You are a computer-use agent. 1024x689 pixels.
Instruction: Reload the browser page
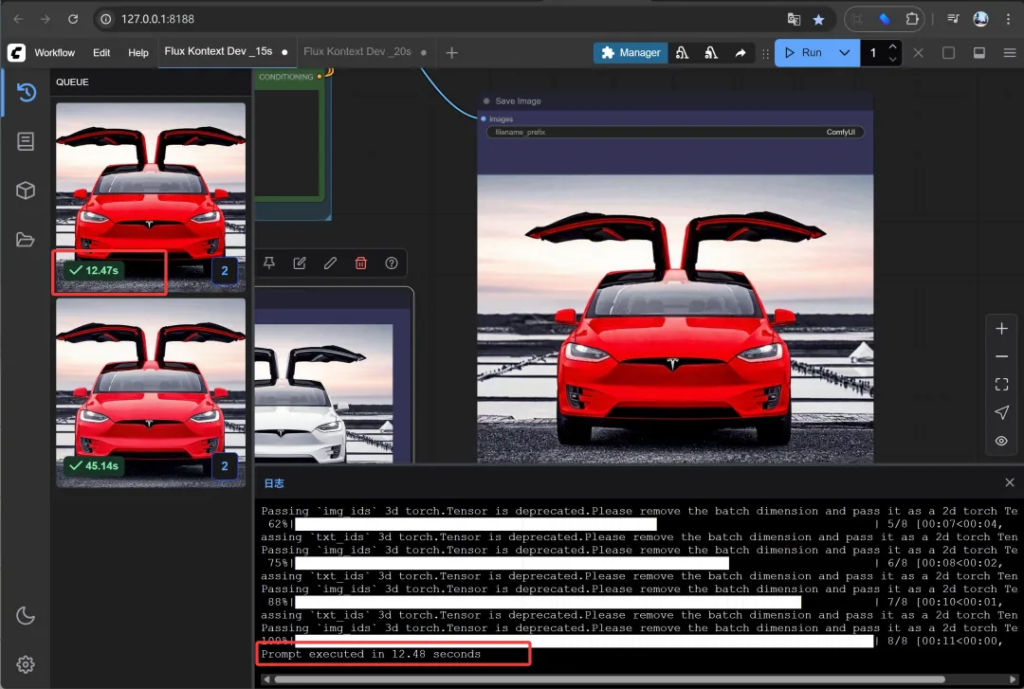(73, 19)
